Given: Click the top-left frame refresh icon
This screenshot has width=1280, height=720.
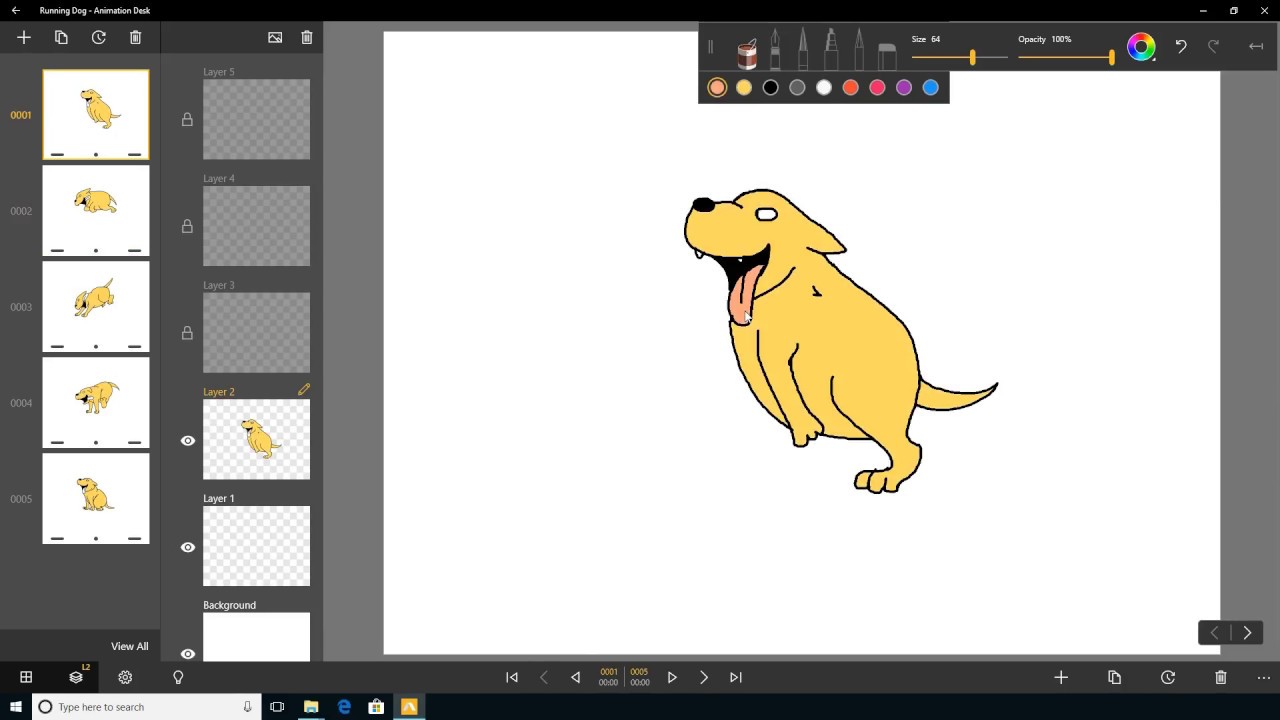Looking at the screenshot, I should click(98, 37).
